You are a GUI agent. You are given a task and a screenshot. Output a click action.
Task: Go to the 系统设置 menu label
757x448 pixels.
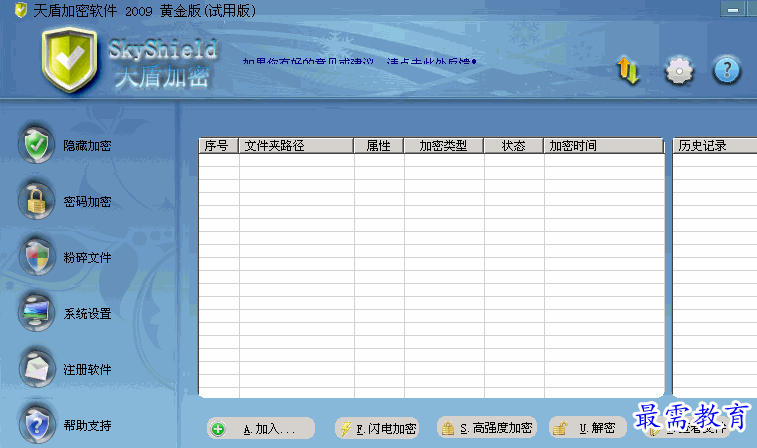pos(87,314)
